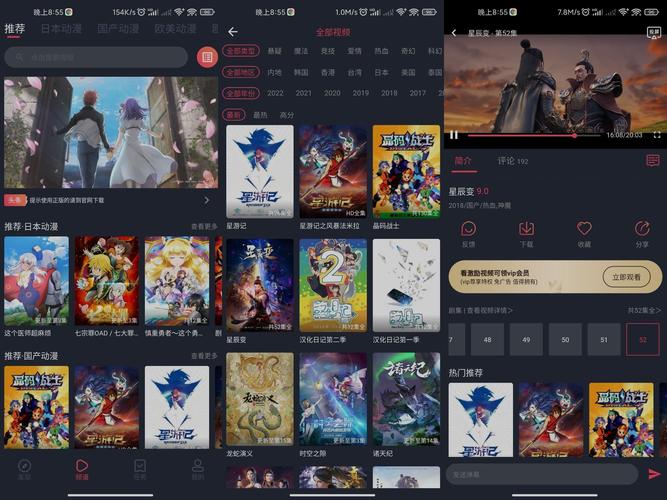
Task: Select the 日本 region filter
Action: click(381, 73)
